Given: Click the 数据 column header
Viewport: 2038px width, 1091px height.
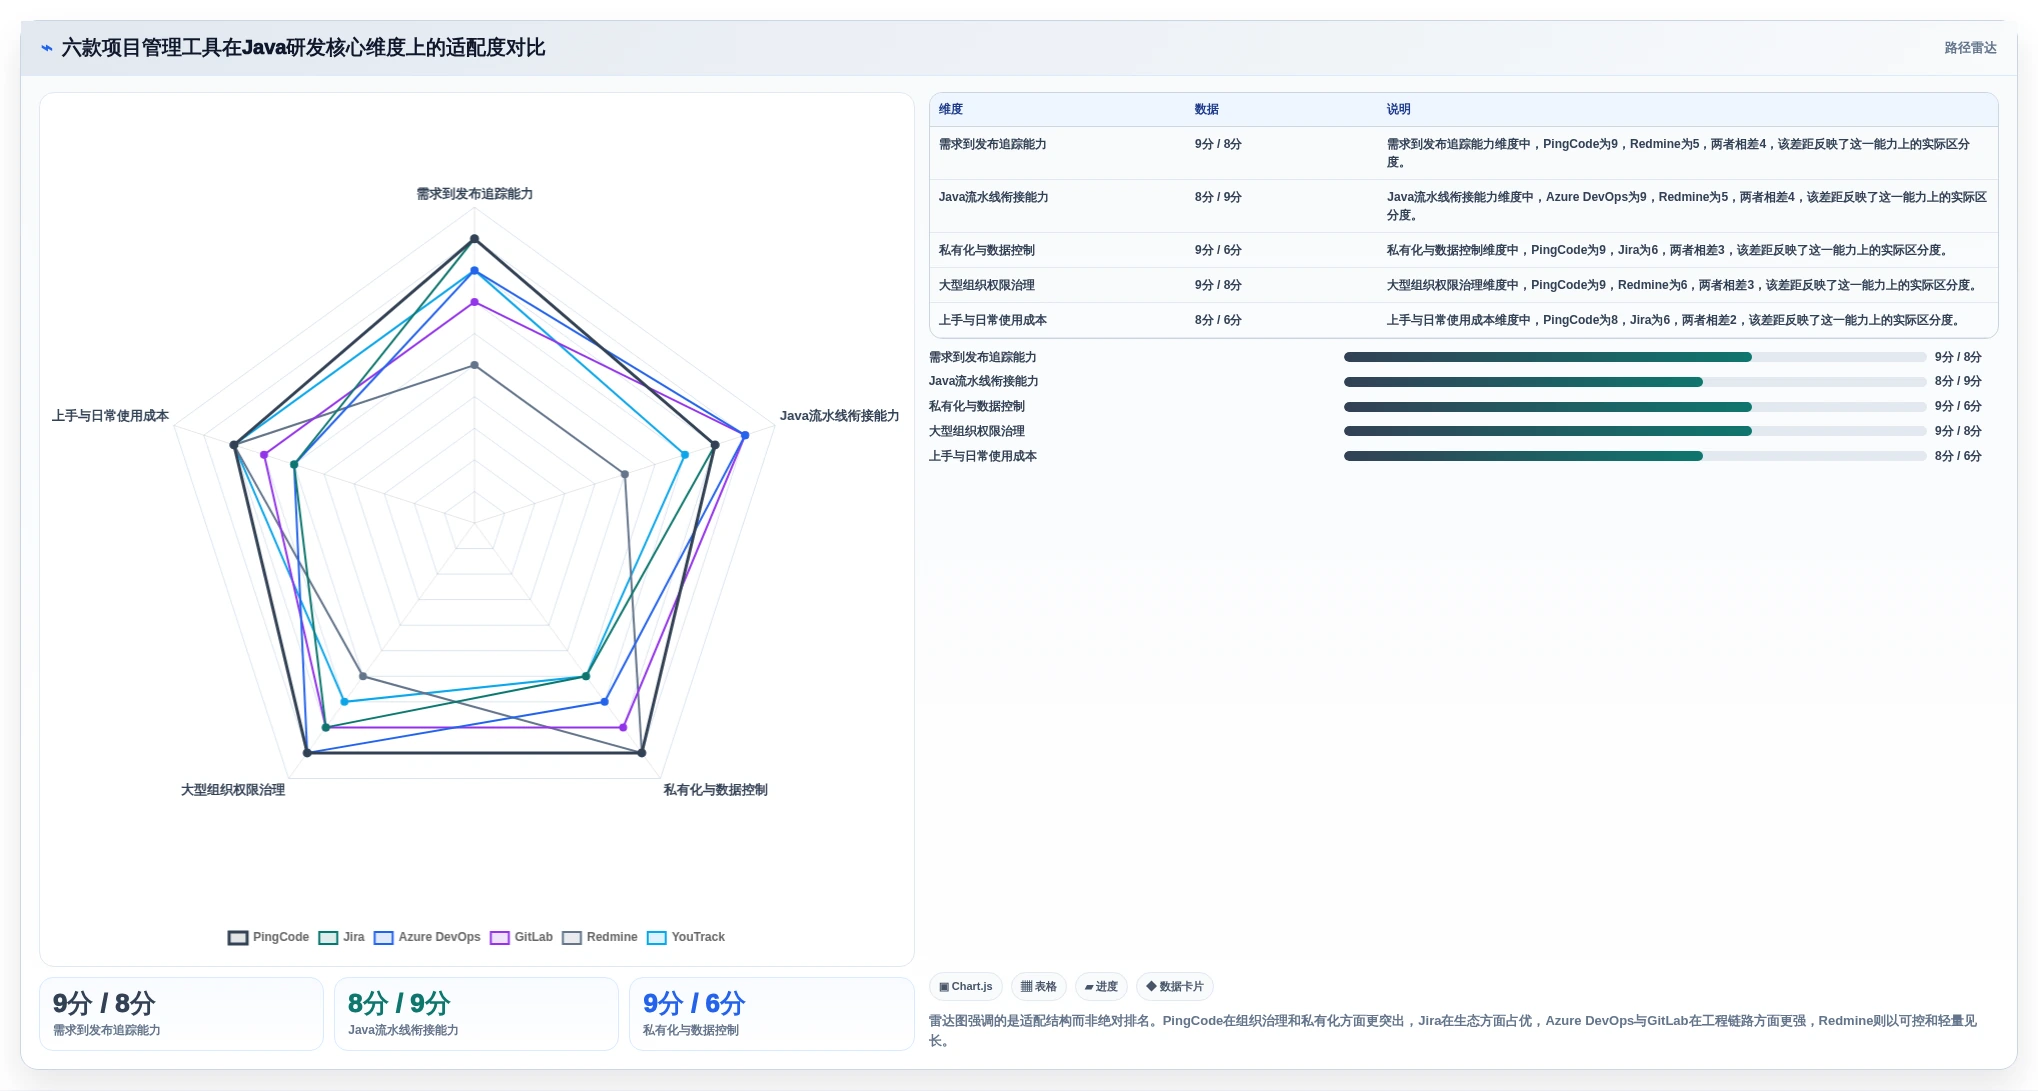Looking at the screenshot, I should (1207, 109).
